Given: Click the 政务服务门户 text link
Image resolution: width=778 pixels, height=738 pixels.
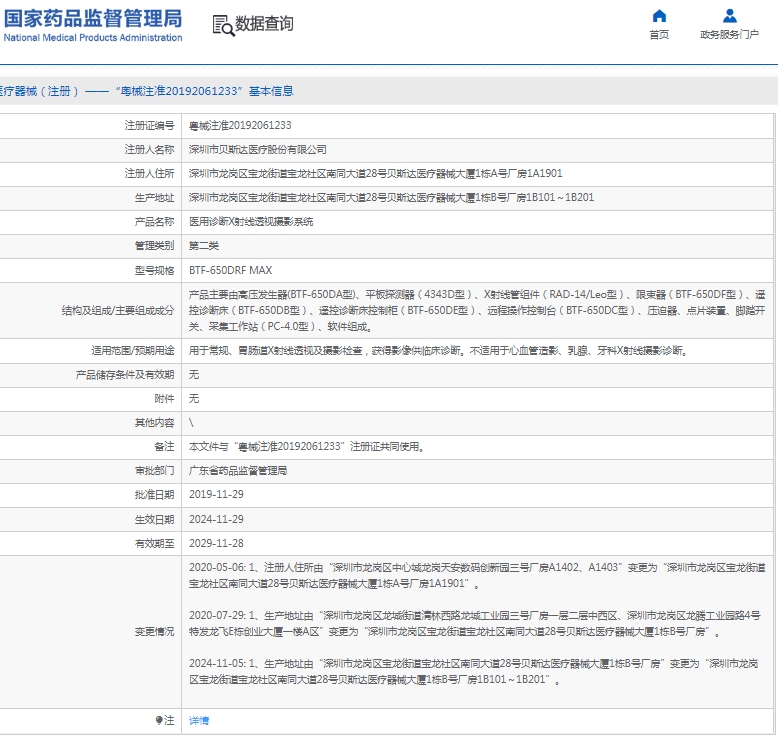Looking at the screenshot, I should [x=729, y=34].
